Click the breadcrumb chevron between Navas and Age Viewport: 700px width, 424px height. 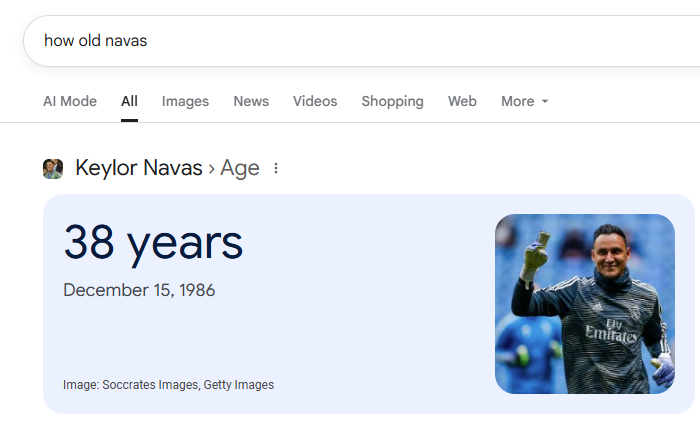coord(212,169)
